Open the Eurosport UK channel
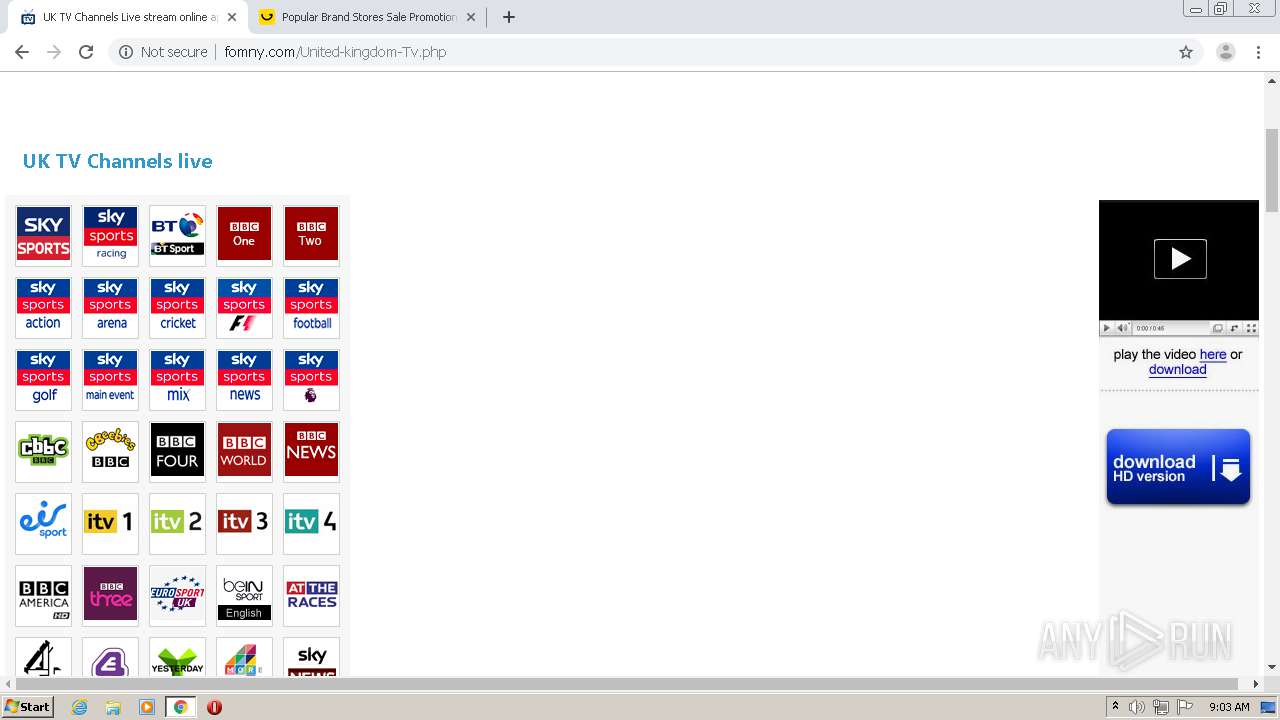The width and height of the screenshot is (1280, 720). [177, 595]
